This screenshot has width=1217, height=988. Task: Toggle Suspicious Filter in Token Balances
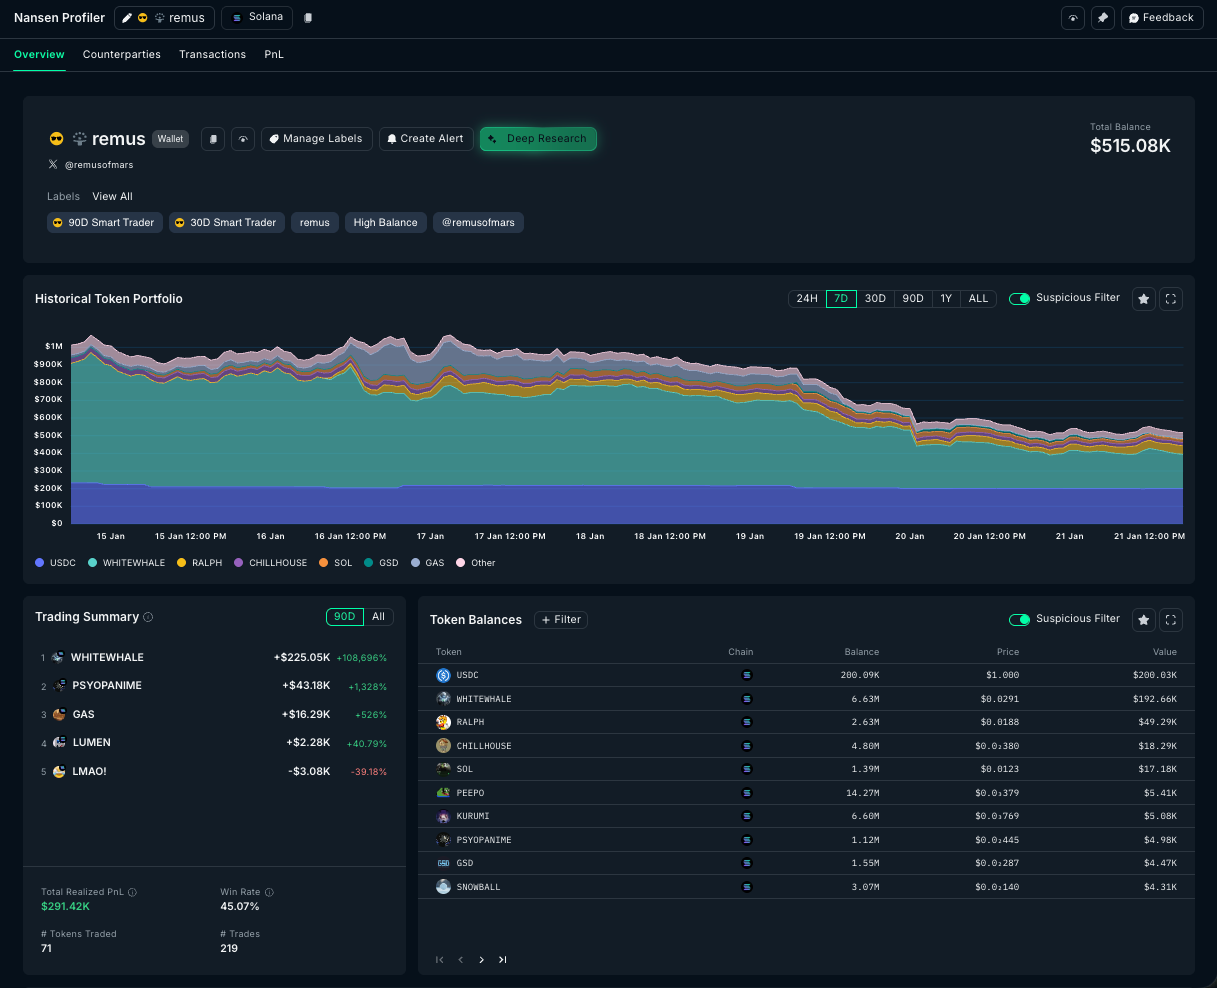point(1019,620)
